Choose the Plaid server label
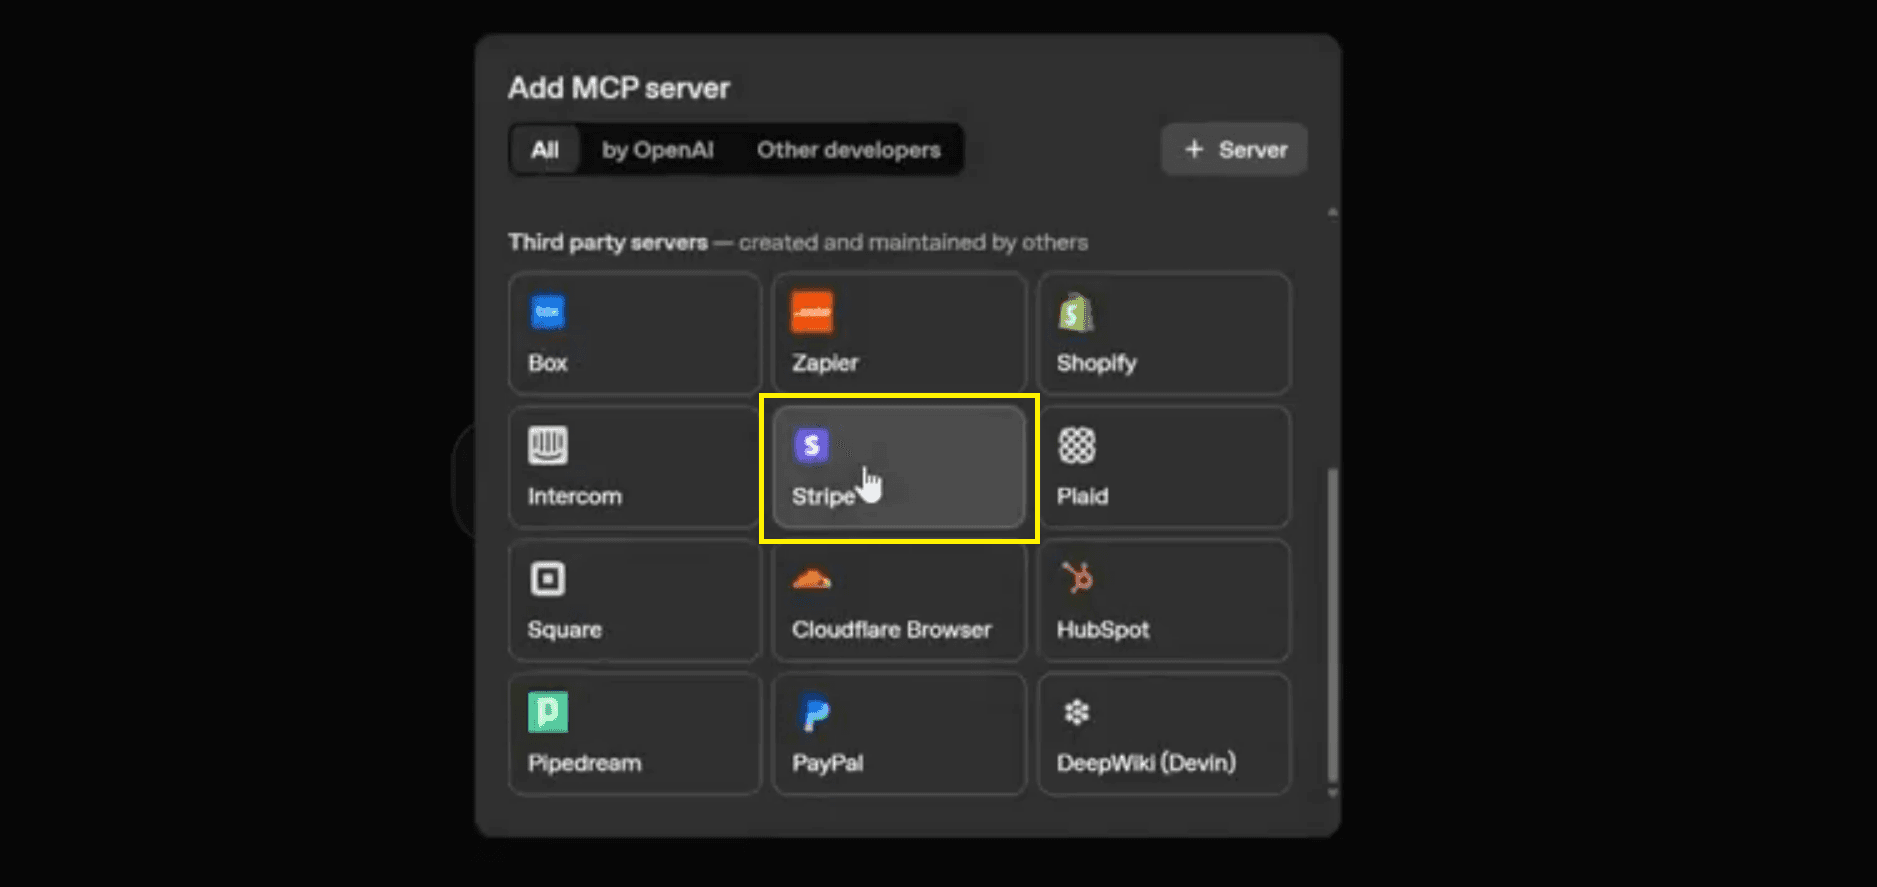The image size is (1877, 887). tap(1083, 496)
